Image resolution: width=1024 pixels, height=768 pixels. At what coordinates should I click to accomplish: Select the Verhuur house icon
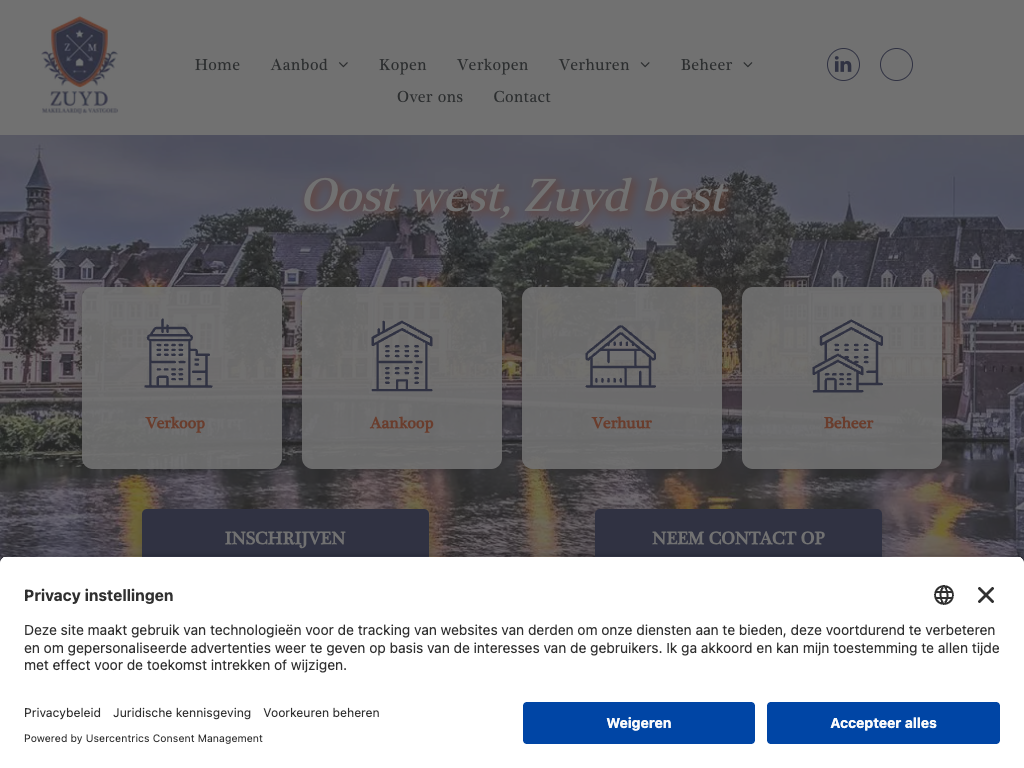coord(621,357)
